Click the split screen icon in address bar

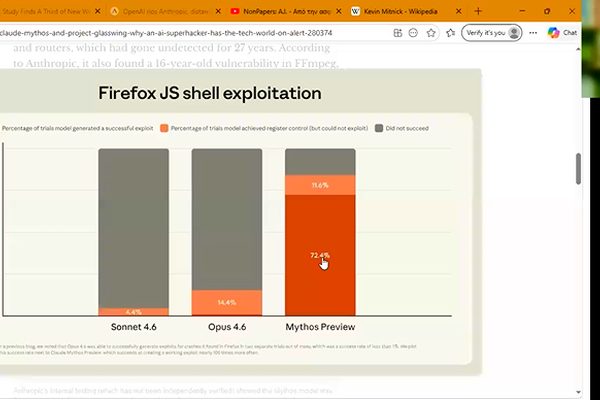(x=398, y=33)
